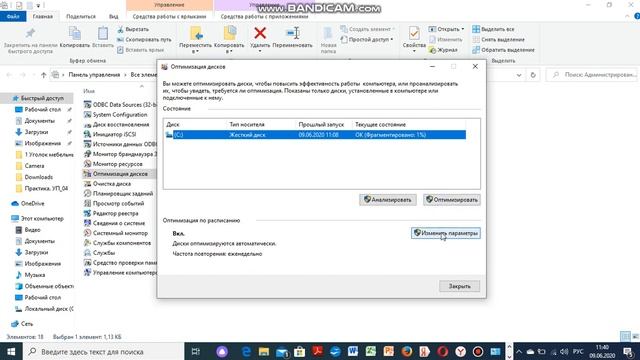Screen dimensions: 640x360
Task: Open the Microsoft Store taskbar icon
Action: pos(299,351)
